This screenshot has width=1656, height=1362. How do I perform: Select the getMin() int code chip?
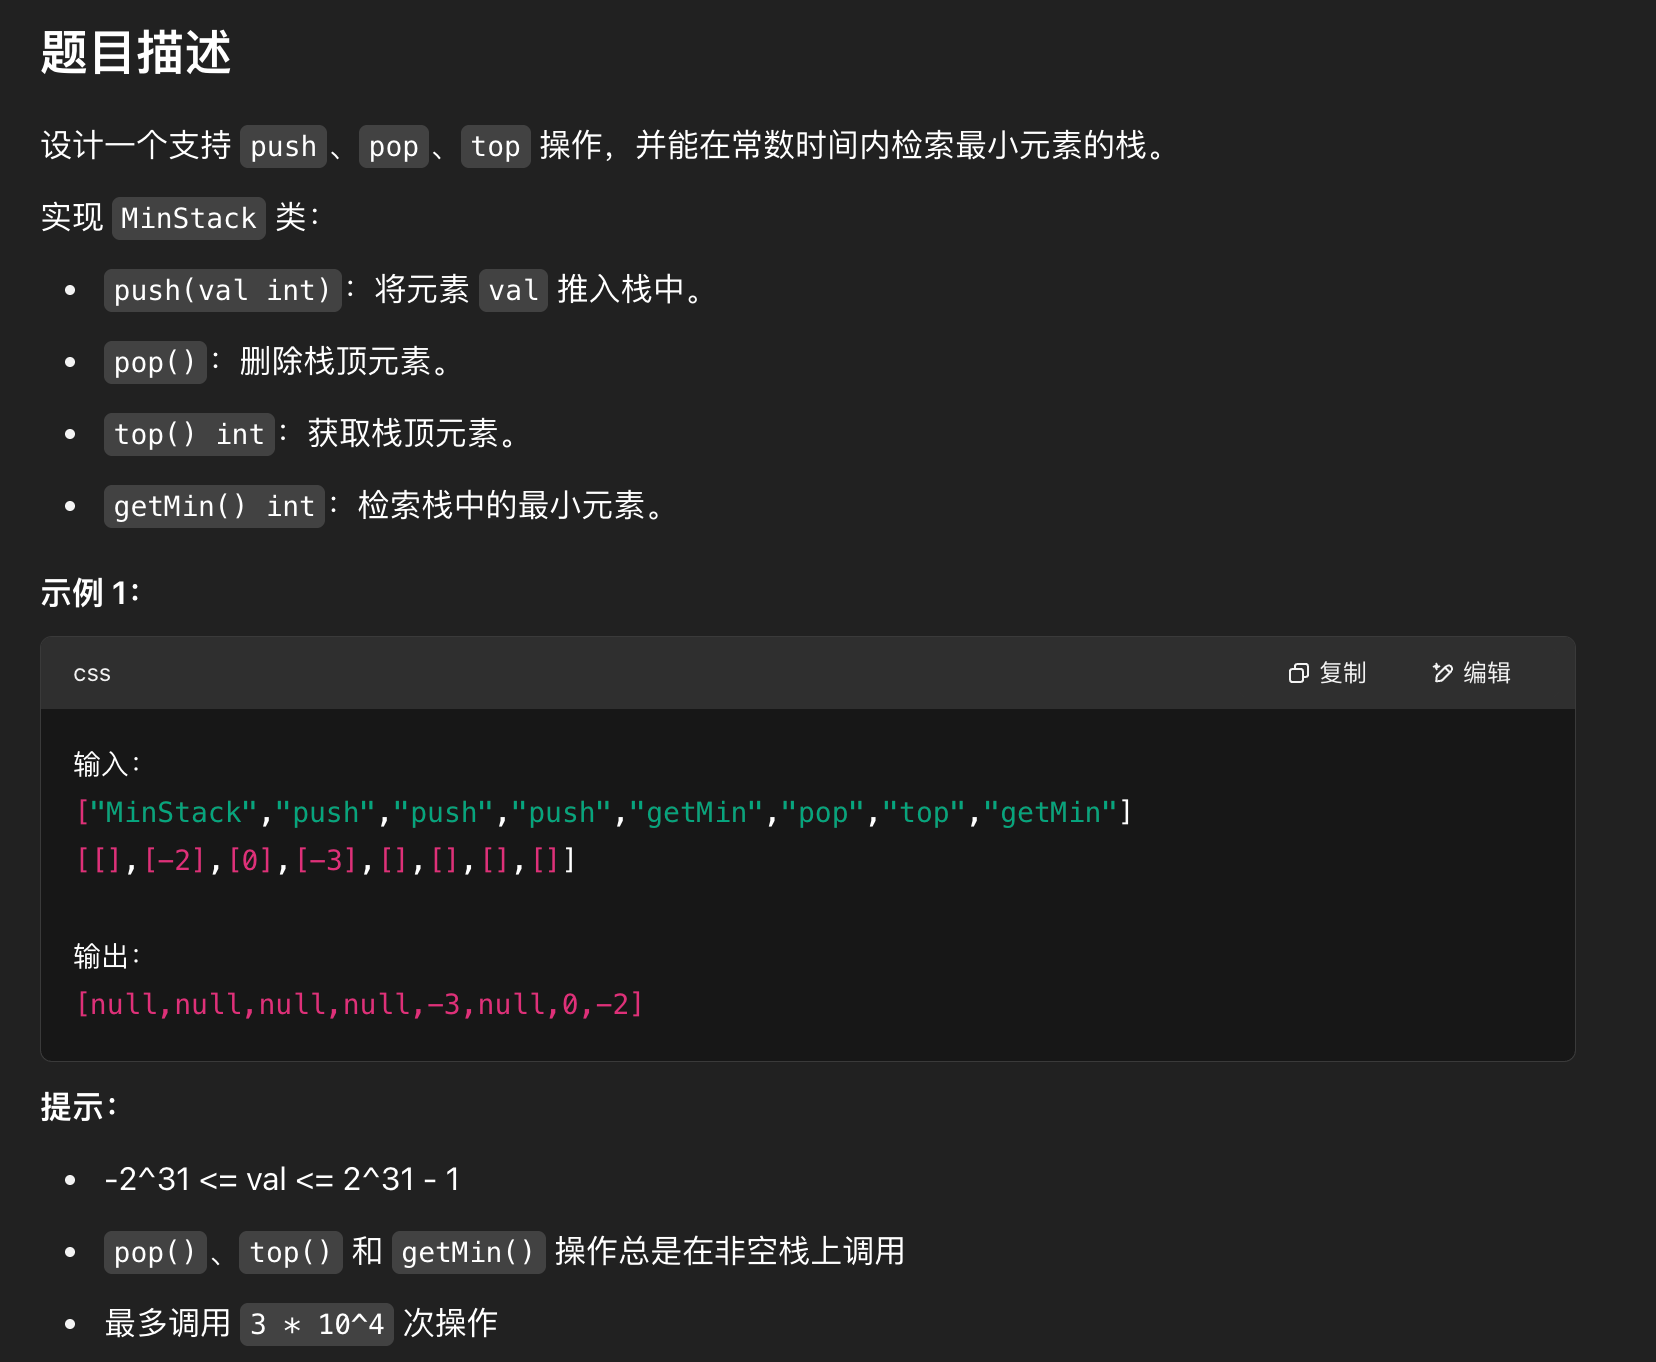214,506
